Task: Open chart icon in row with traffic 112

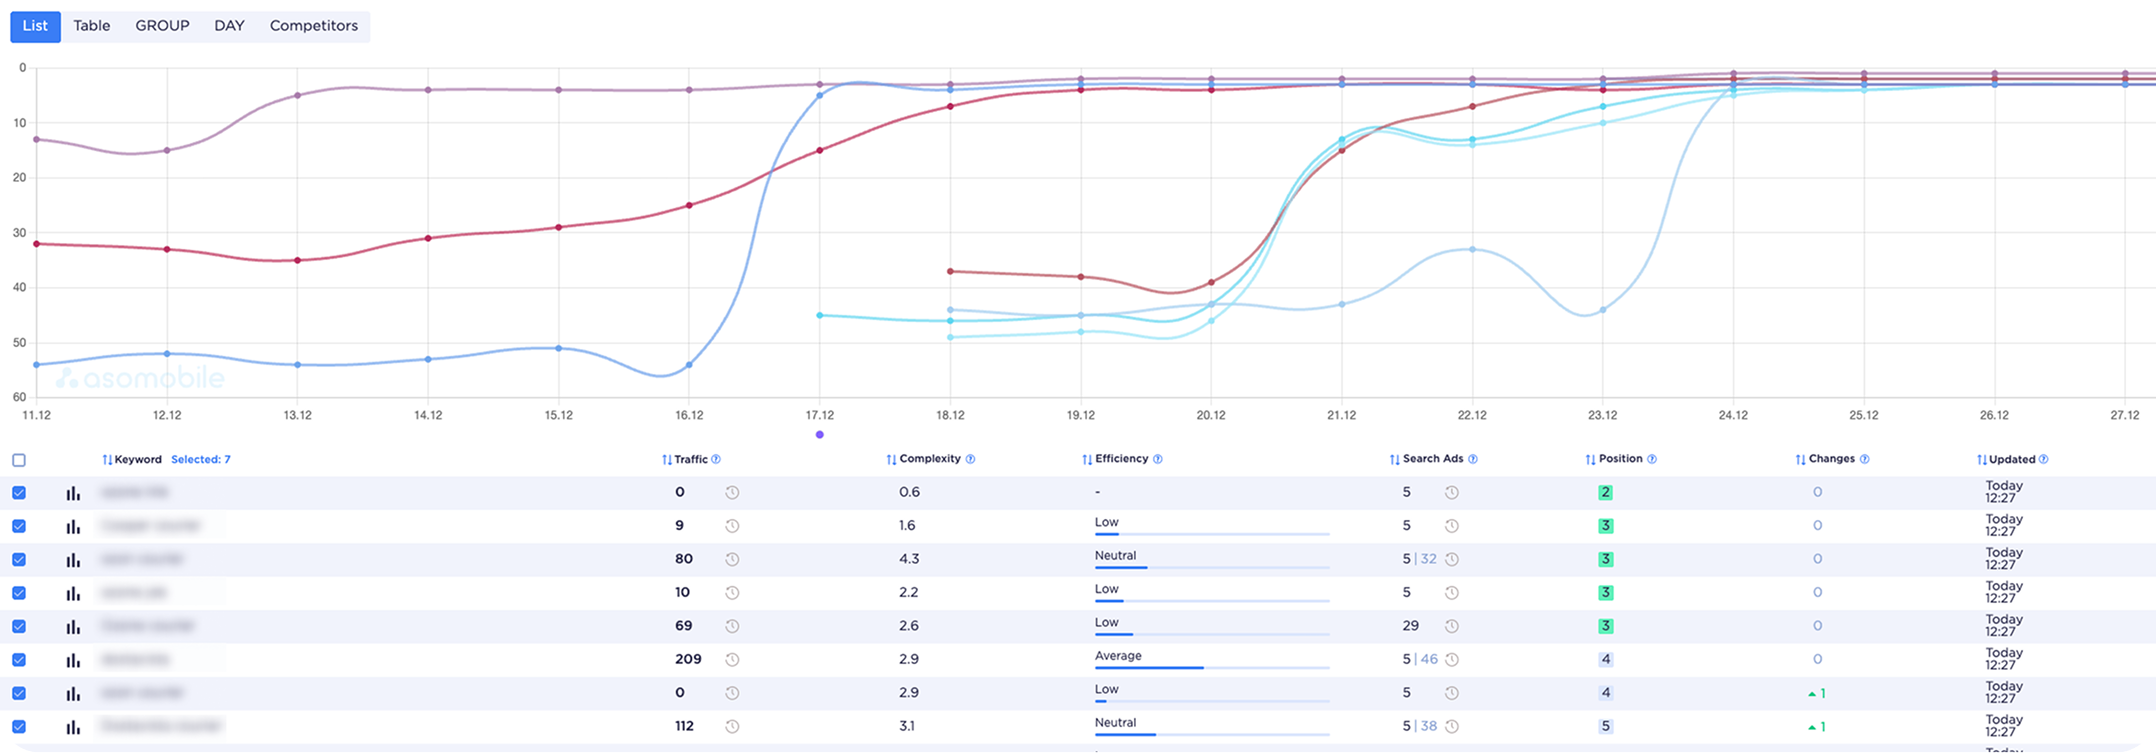Action: pyautogui.click(x=73, y=728)
